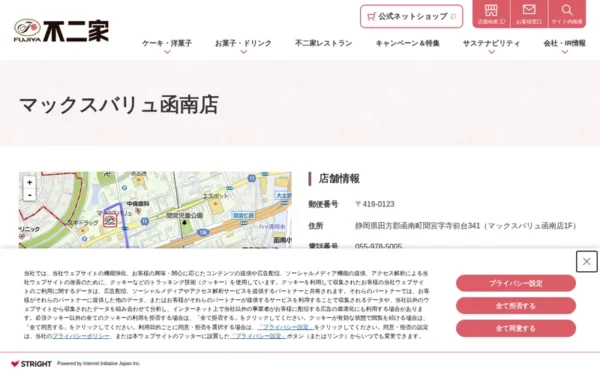The width and height of the screenshot is (600, 375).
Task: Click the shopping cart icon
Action: pyautogui.click(x=371, y=16)
